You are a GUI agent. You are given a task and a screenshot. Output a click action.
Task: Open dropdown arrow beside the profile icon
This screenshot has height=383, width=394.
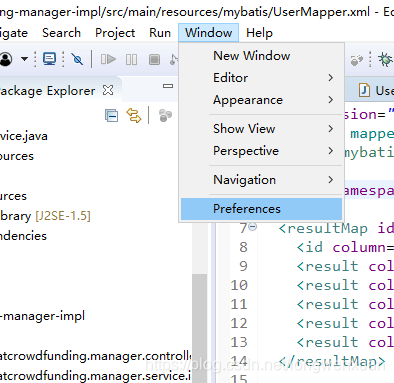tap(24, 59)
